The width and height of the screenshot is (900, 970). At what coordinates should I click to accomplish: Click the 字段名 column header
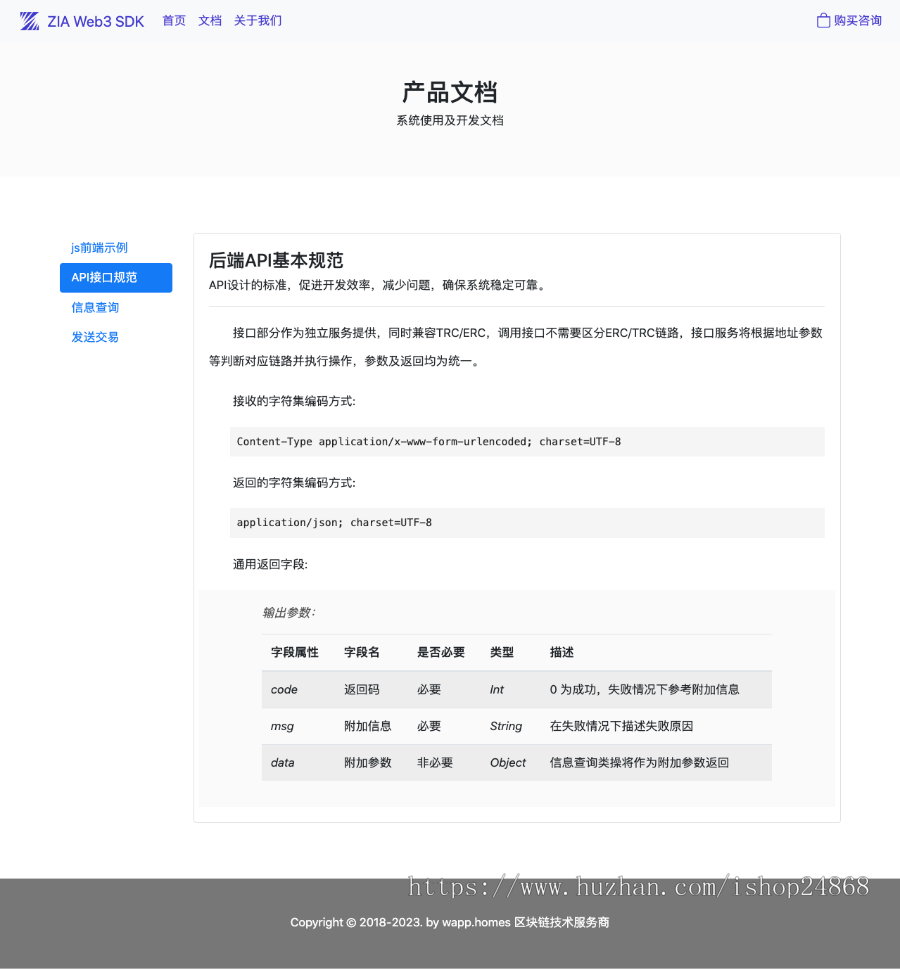point(362,652)
